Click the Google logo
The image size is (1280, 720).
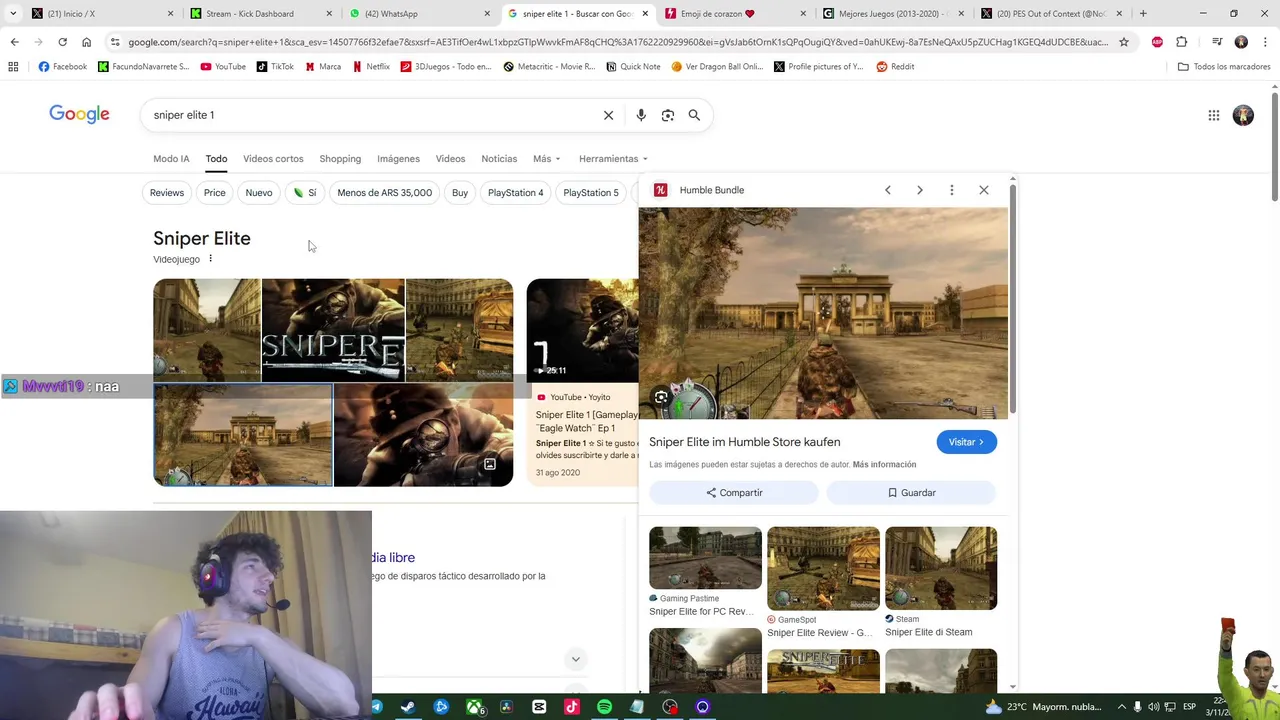pyautogui.click(x=80, y=114)
